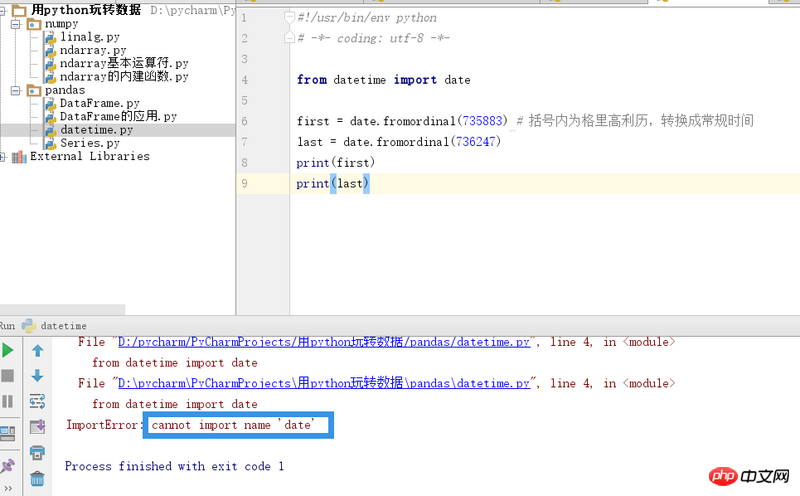Viewport: 800px width, 496px height.
Task: Click the Pause output icon
Action: (x=7, y=402)
